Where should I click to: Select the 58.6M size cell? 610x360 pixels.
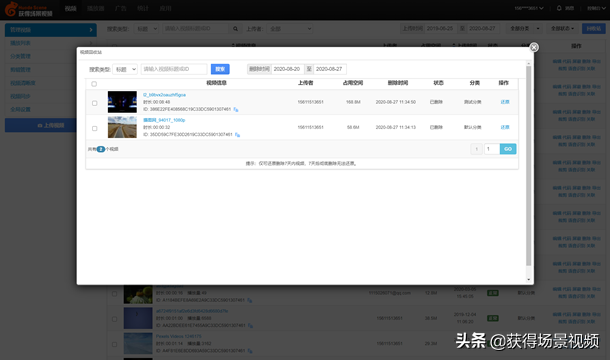coord(353,127)
